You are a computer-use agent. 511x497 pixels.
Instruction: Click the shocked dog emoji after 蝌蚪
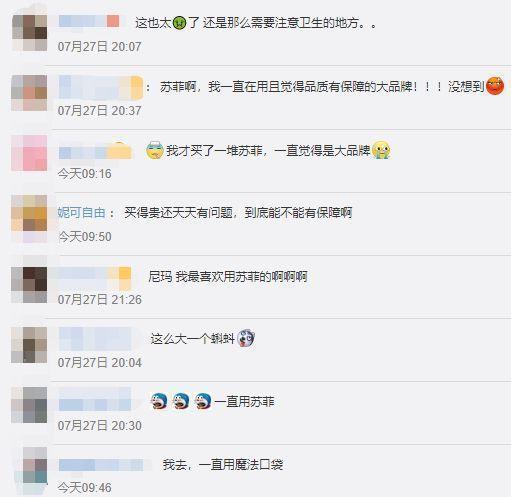point(246,338)
